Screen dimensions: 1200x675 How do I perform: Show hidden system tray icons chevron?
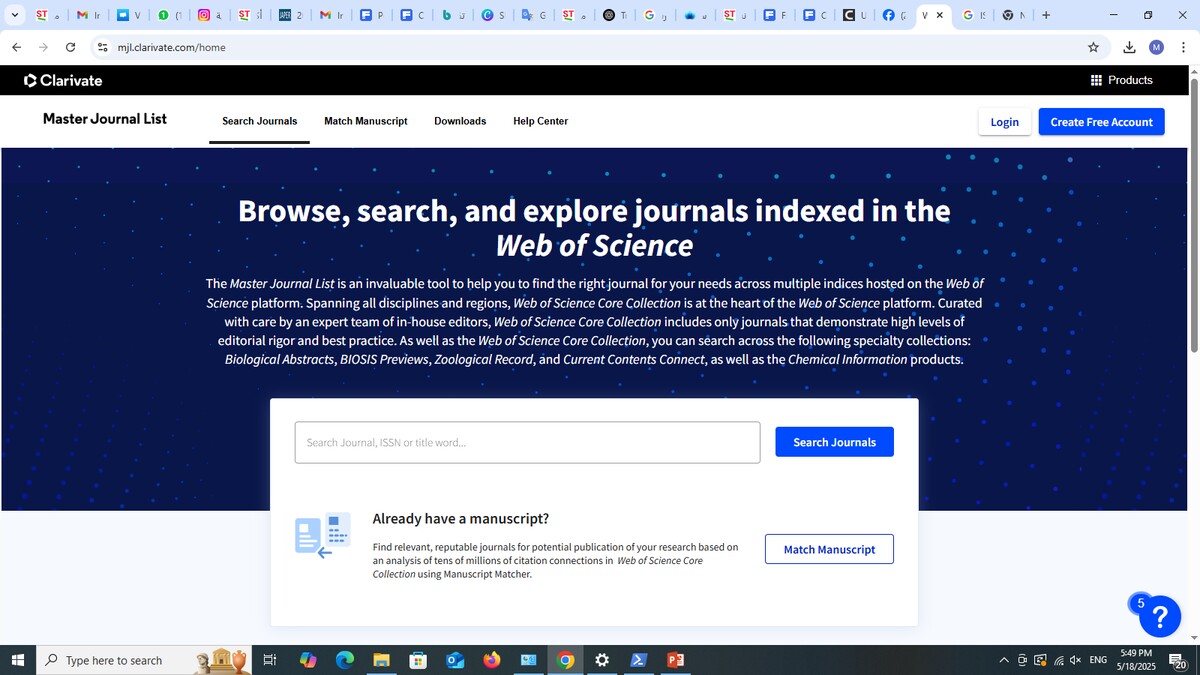(1004, 660)
